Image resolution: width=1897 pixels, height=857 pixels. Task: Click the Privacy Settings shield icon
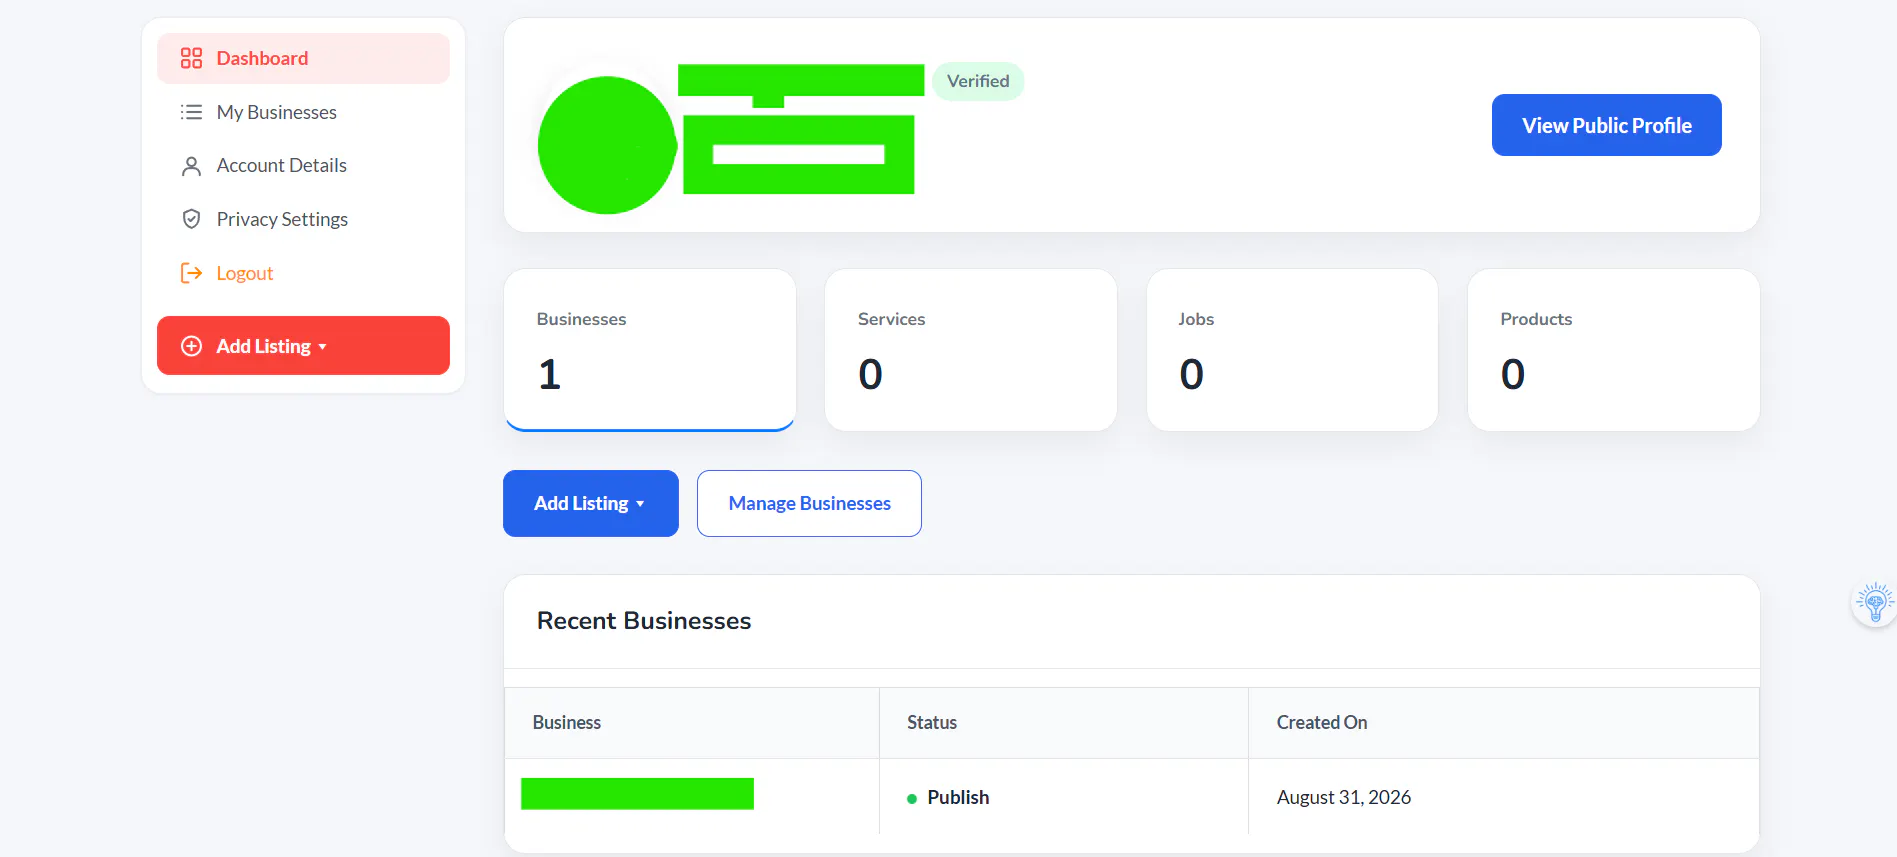click(x=191, y=219)
